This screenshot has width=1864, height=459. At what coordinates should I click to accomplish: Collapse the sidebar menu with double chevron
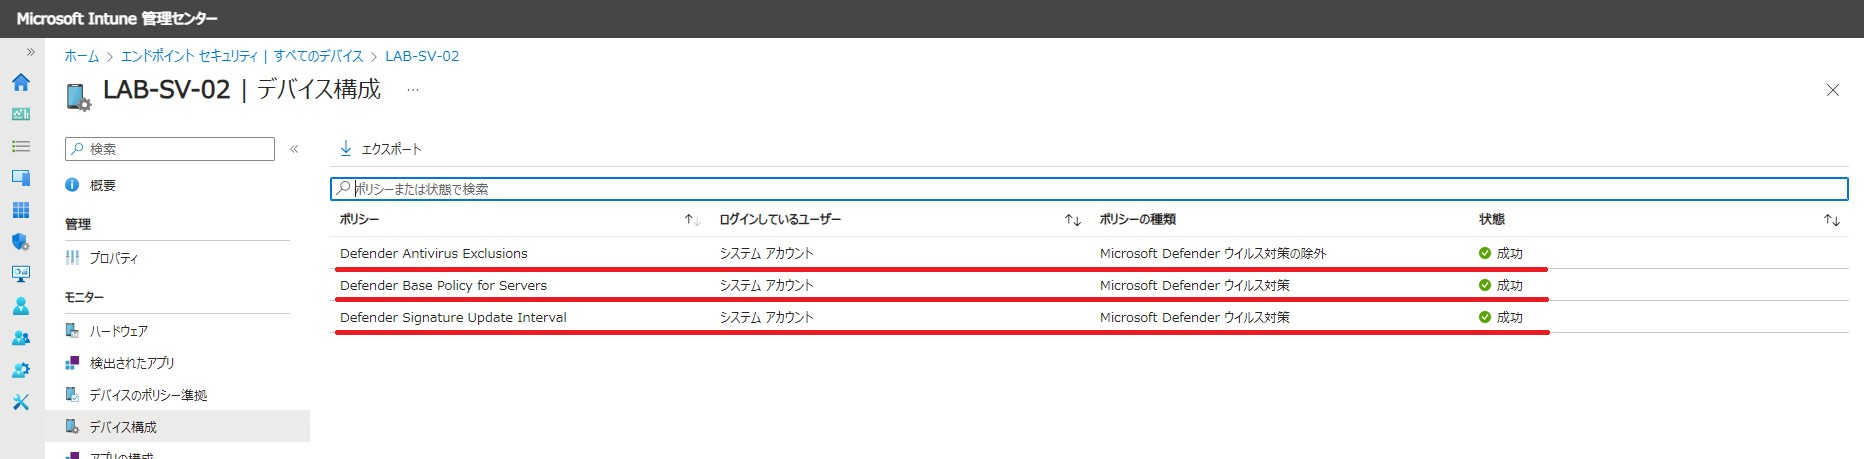click(x=294, y=149)
